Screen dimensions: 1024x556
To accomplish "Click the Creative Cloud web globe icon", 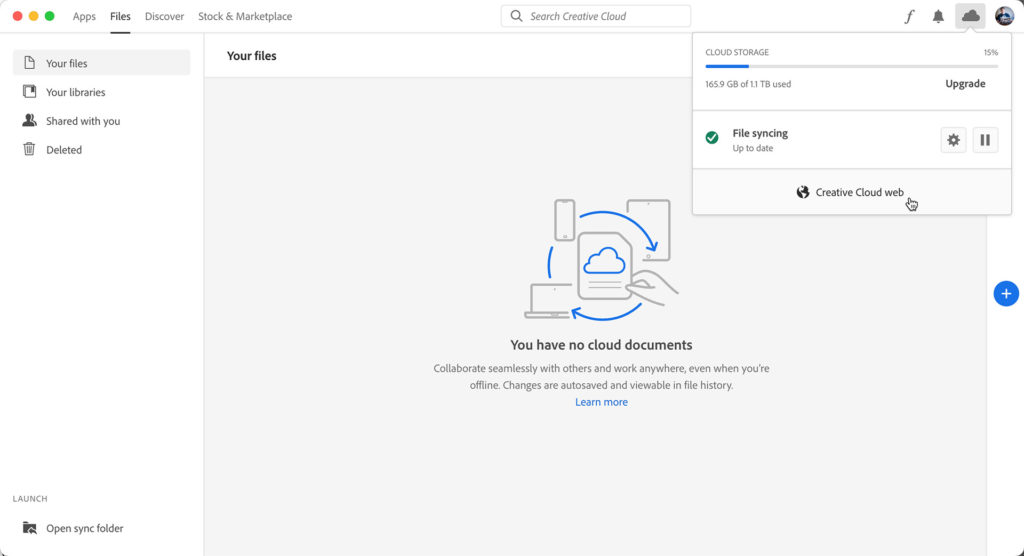I will (803, 192).
